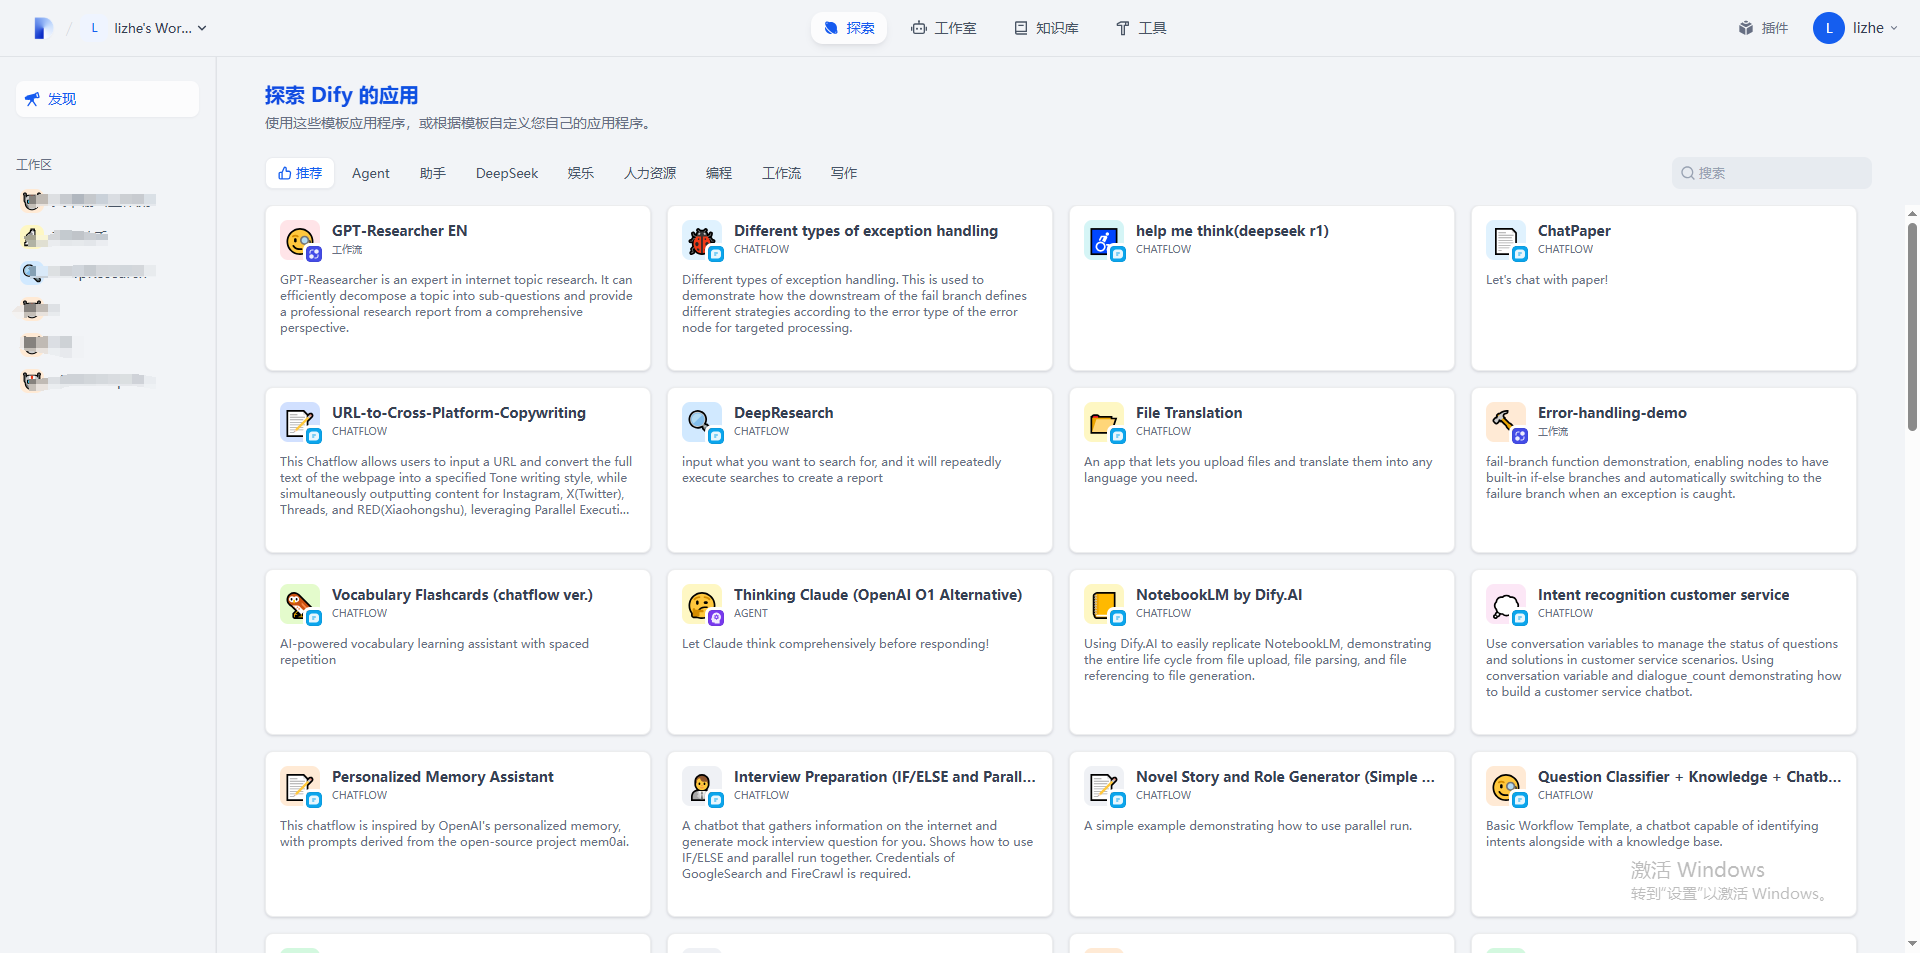
Task: Click the plugin cube icon in header
Action: point(1746,28)
